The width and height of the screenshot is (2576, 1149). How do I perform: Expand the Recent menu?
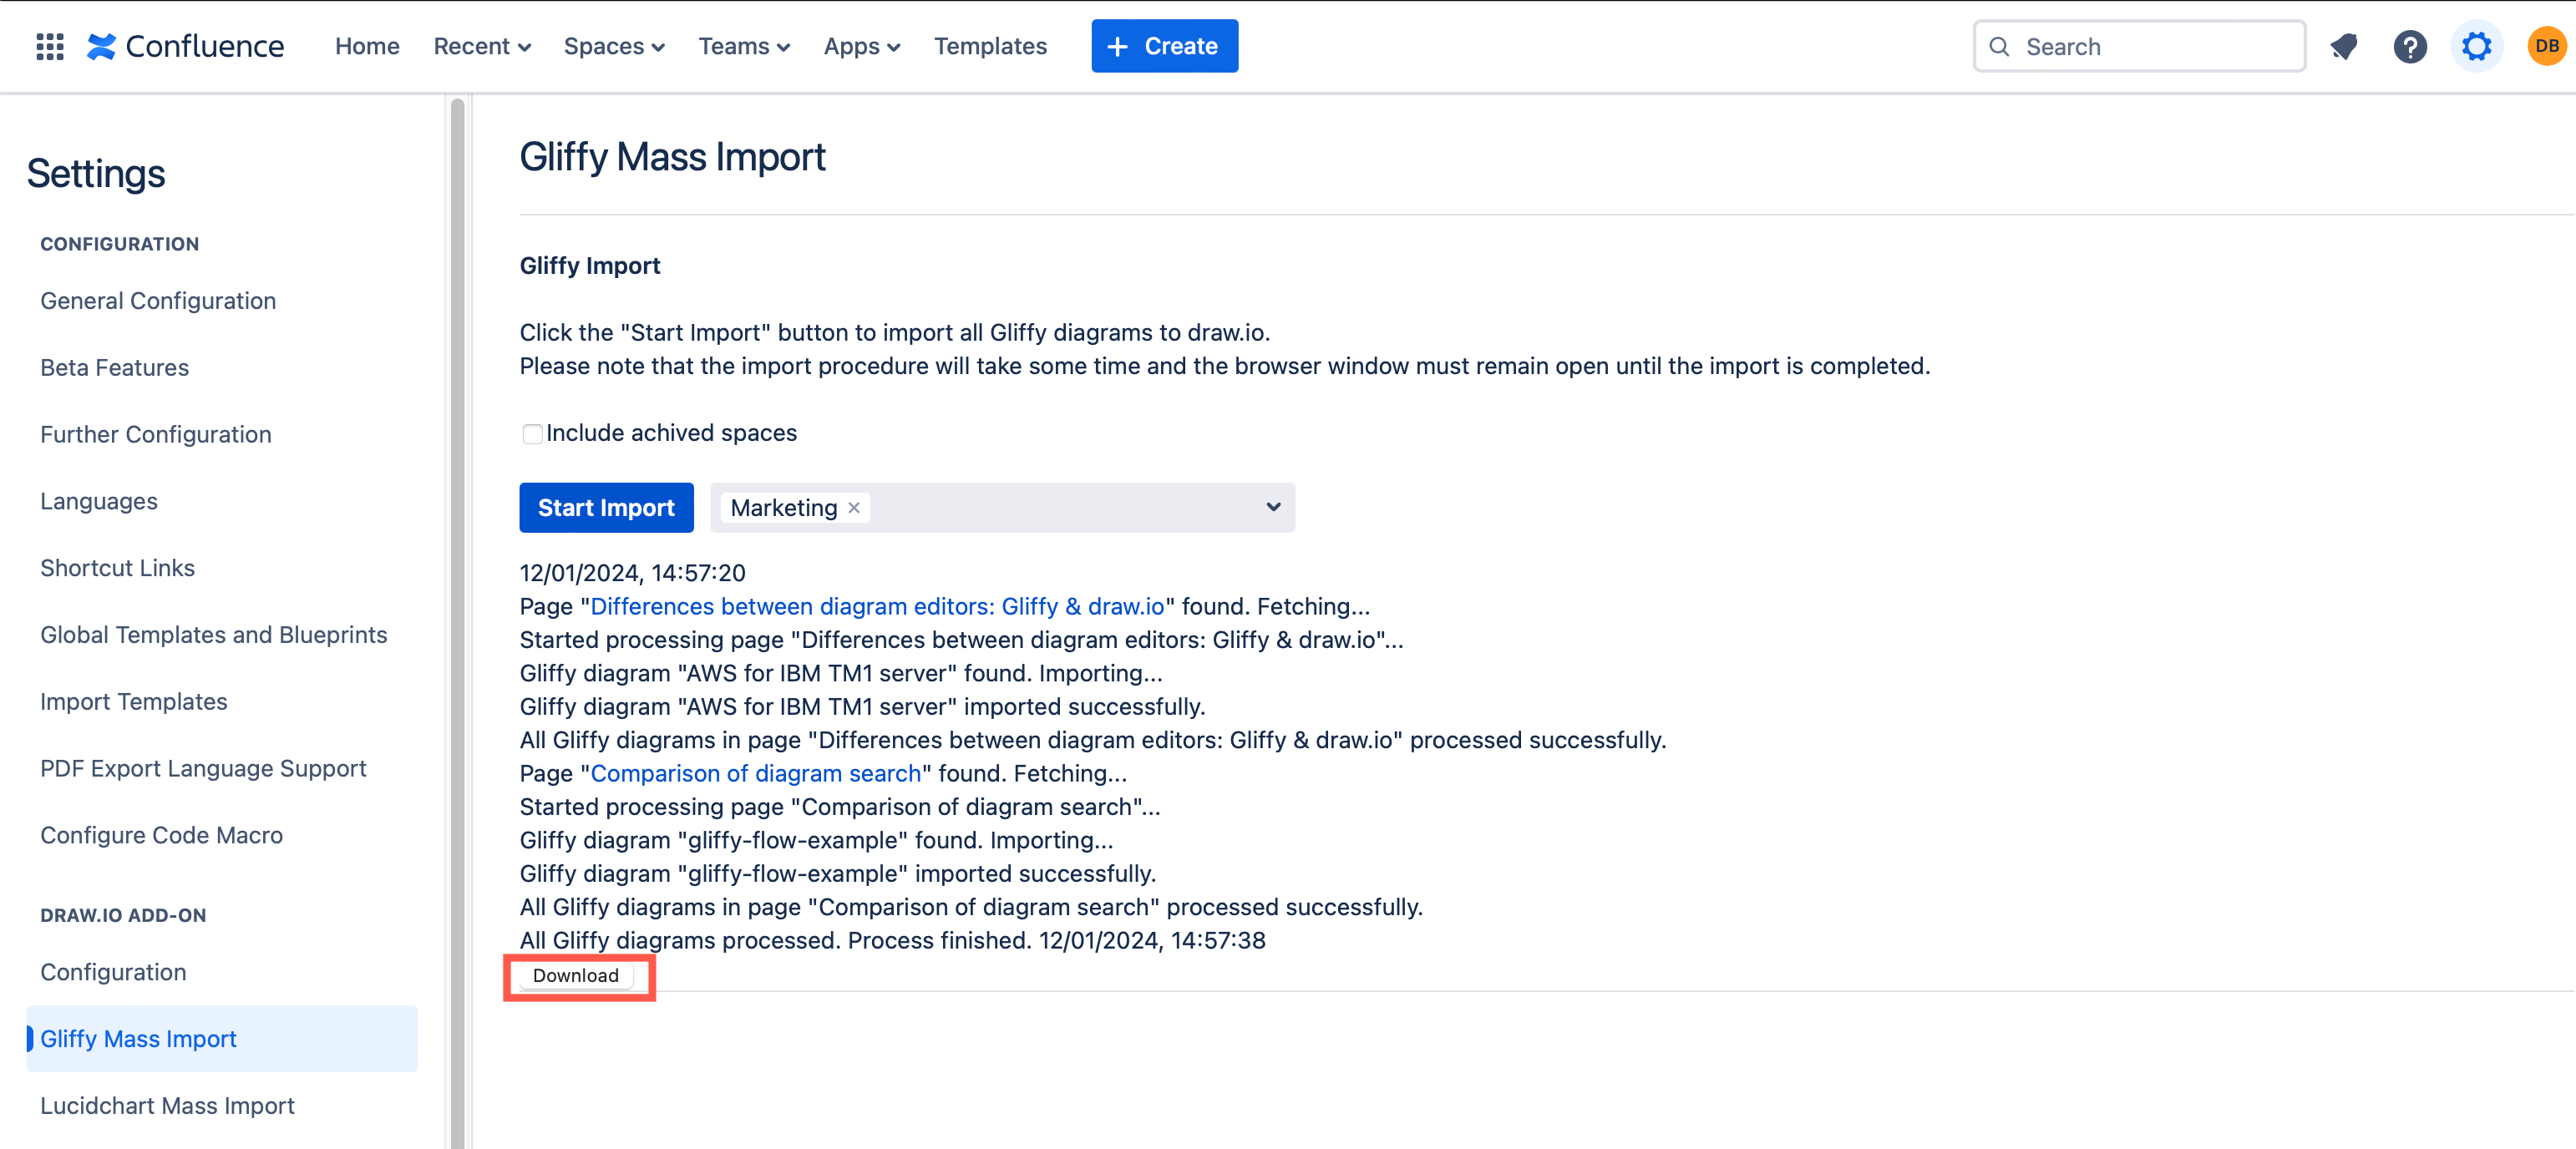(x=482, y=46)
